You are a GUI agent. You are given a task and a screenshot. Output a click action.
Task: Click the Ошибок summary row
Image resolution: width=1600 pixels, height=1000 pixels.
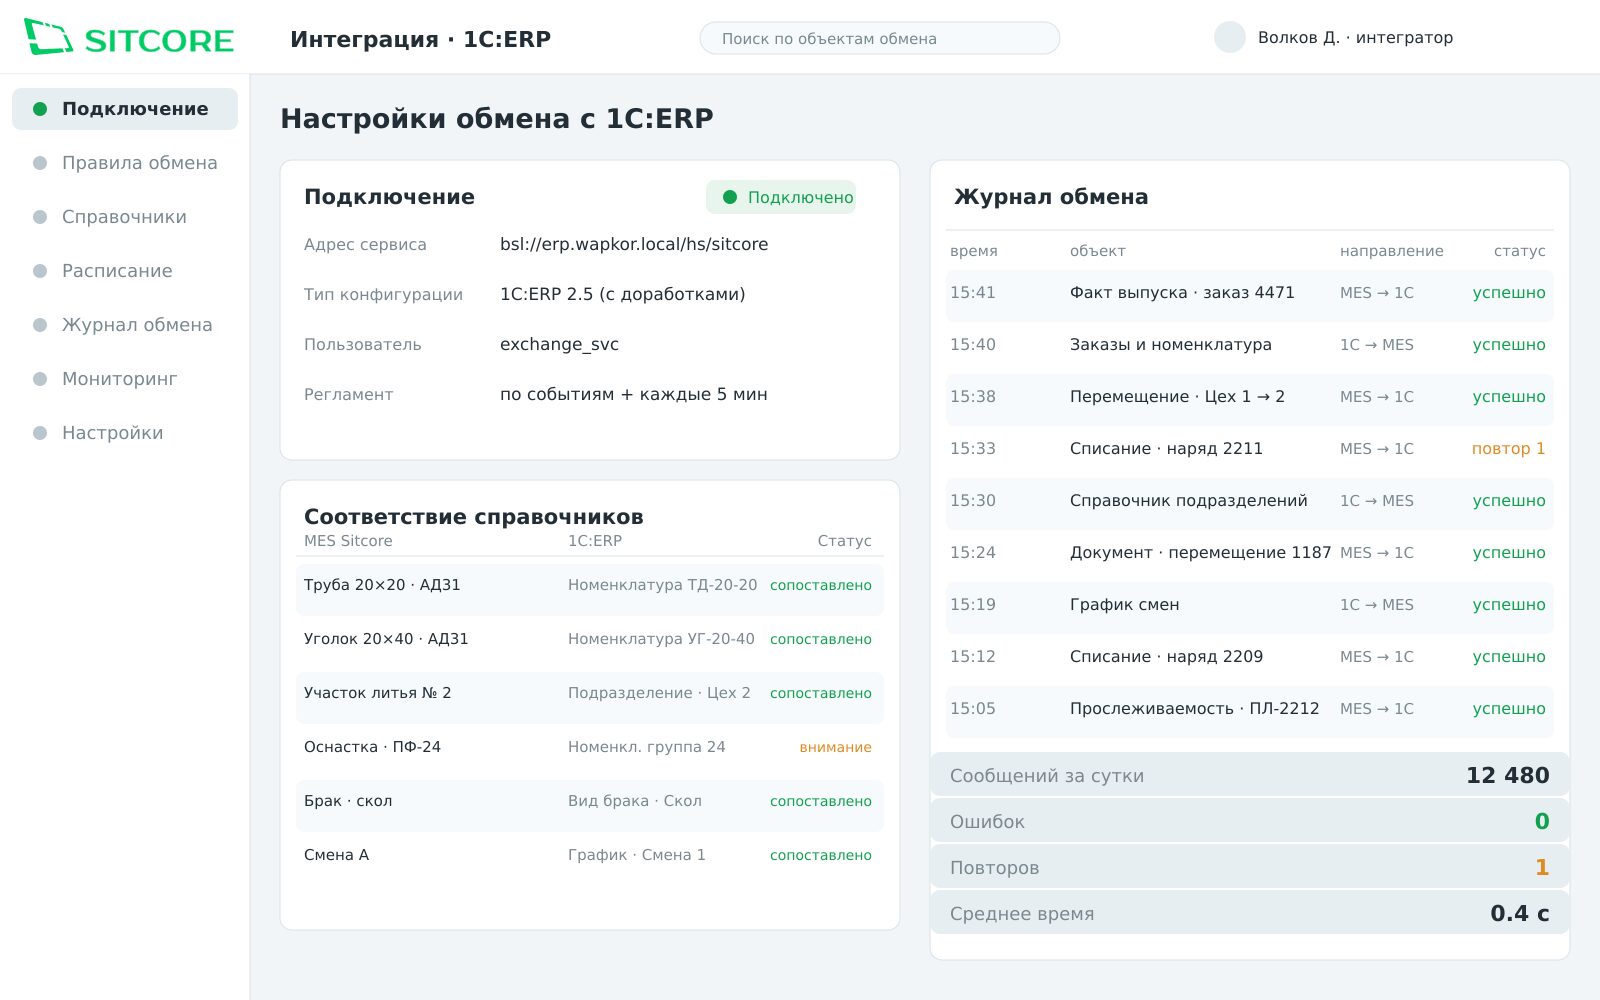(1250, 821)
